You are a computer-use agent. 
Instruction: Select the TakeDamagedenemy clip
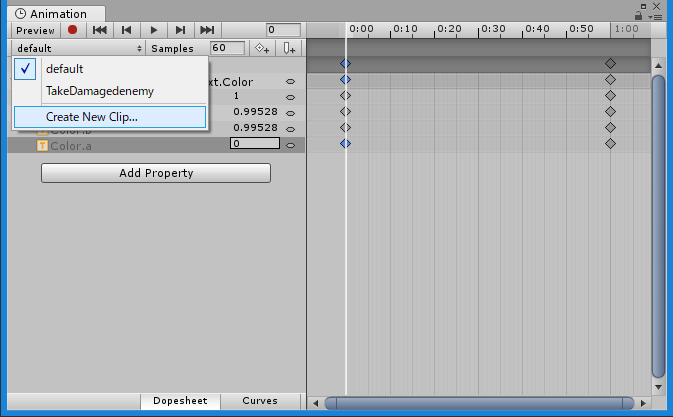110,91
